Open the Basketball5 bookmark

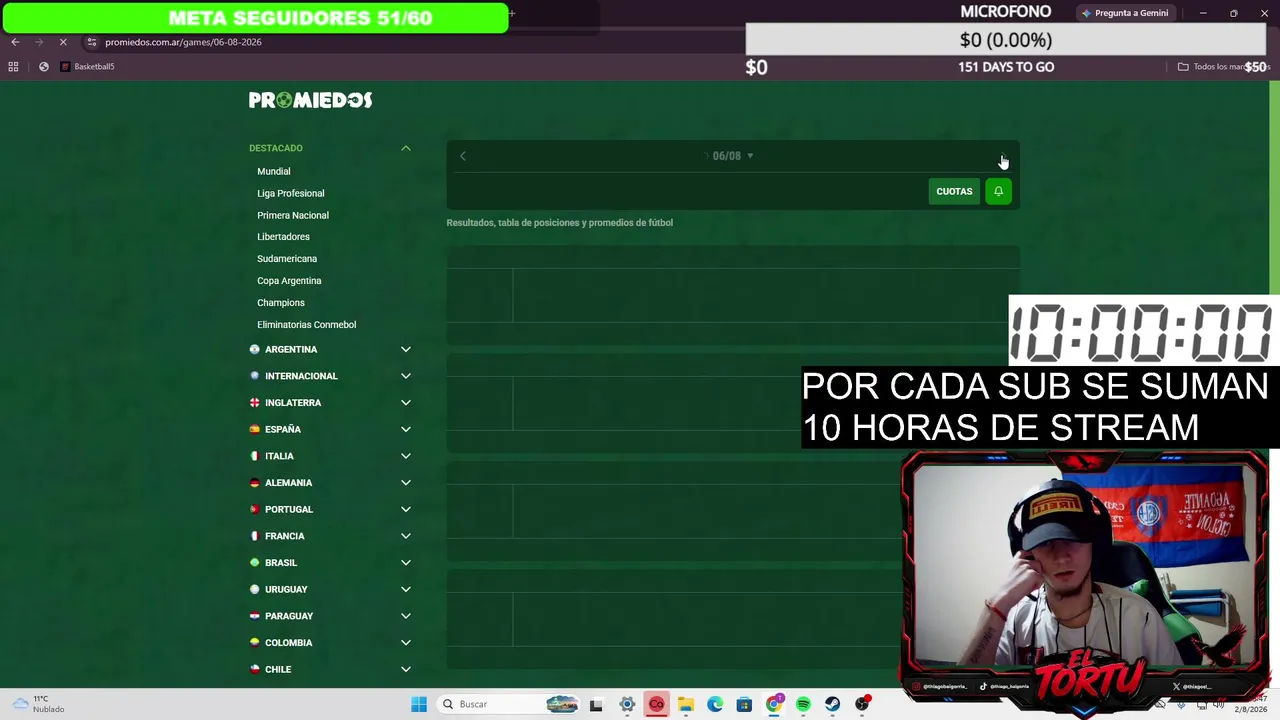(88, 67)
